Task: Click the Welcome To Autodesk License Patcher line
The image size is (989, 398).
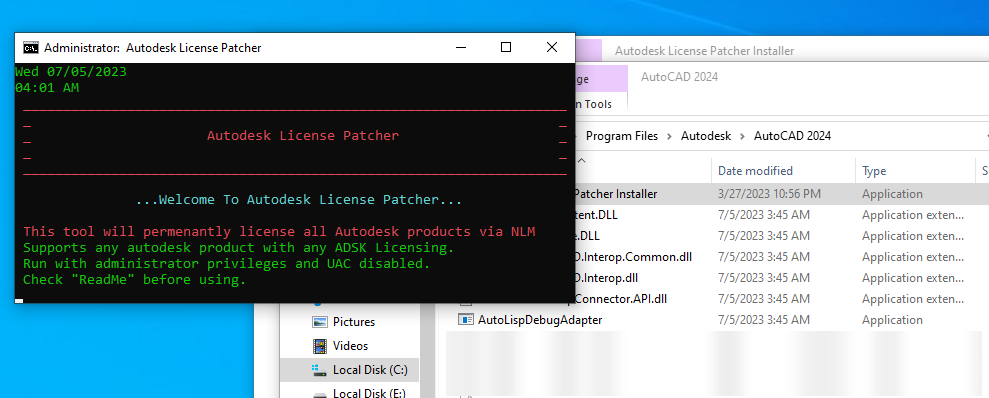Action: tap(298, 200)
